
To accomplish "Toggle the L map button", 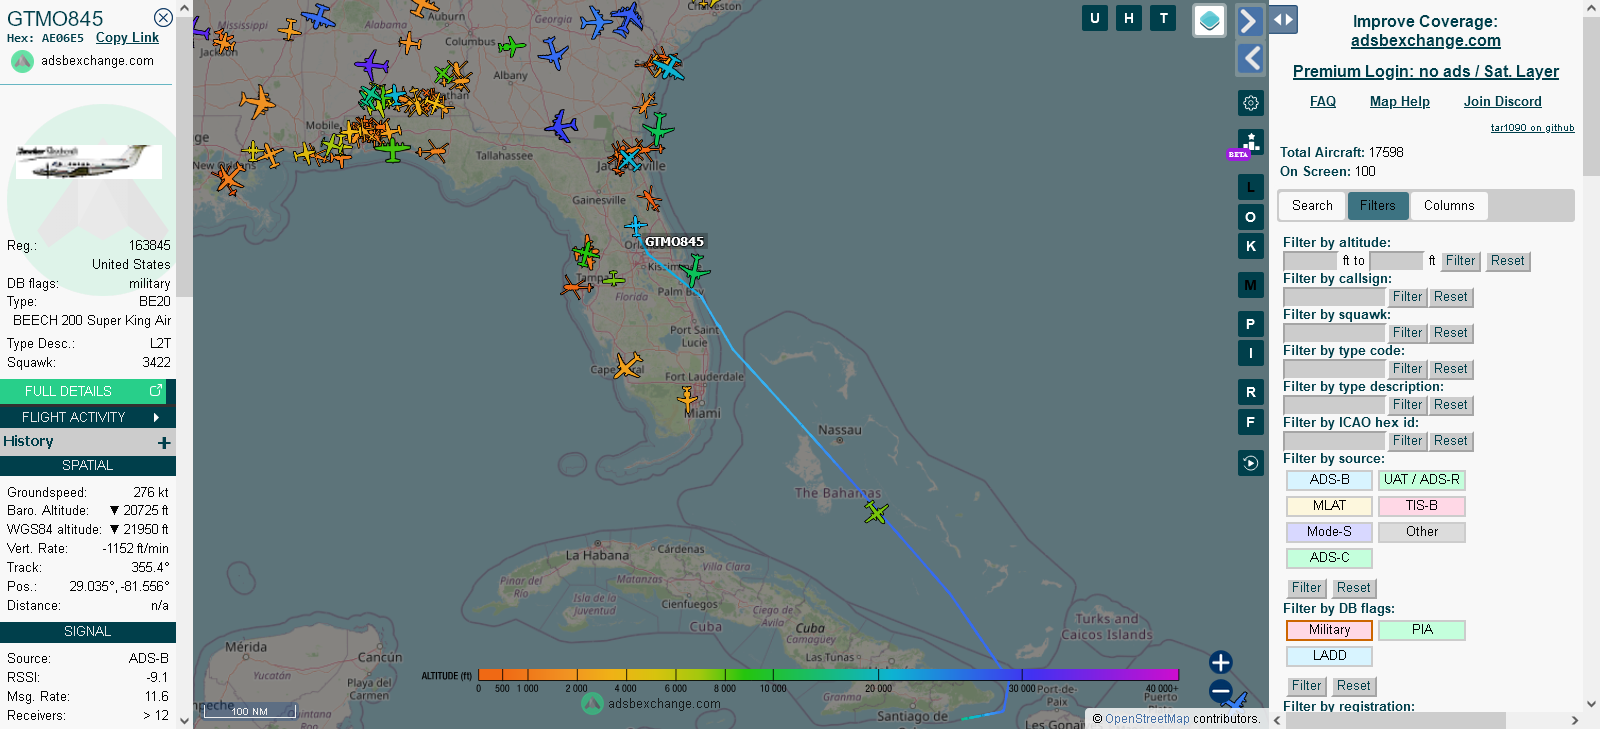I will click(x=1251, y=187).
